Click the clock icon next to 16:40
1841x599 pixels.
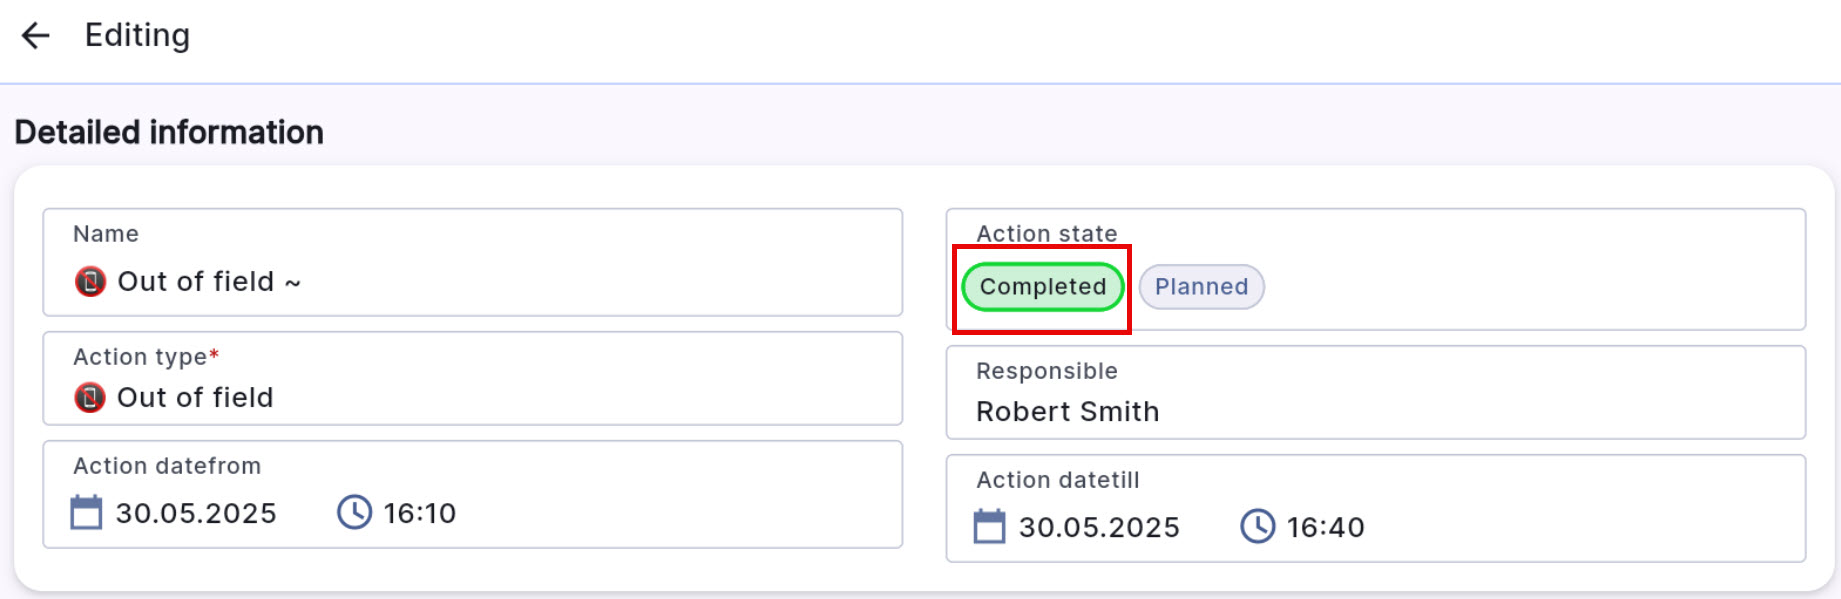1257,526
